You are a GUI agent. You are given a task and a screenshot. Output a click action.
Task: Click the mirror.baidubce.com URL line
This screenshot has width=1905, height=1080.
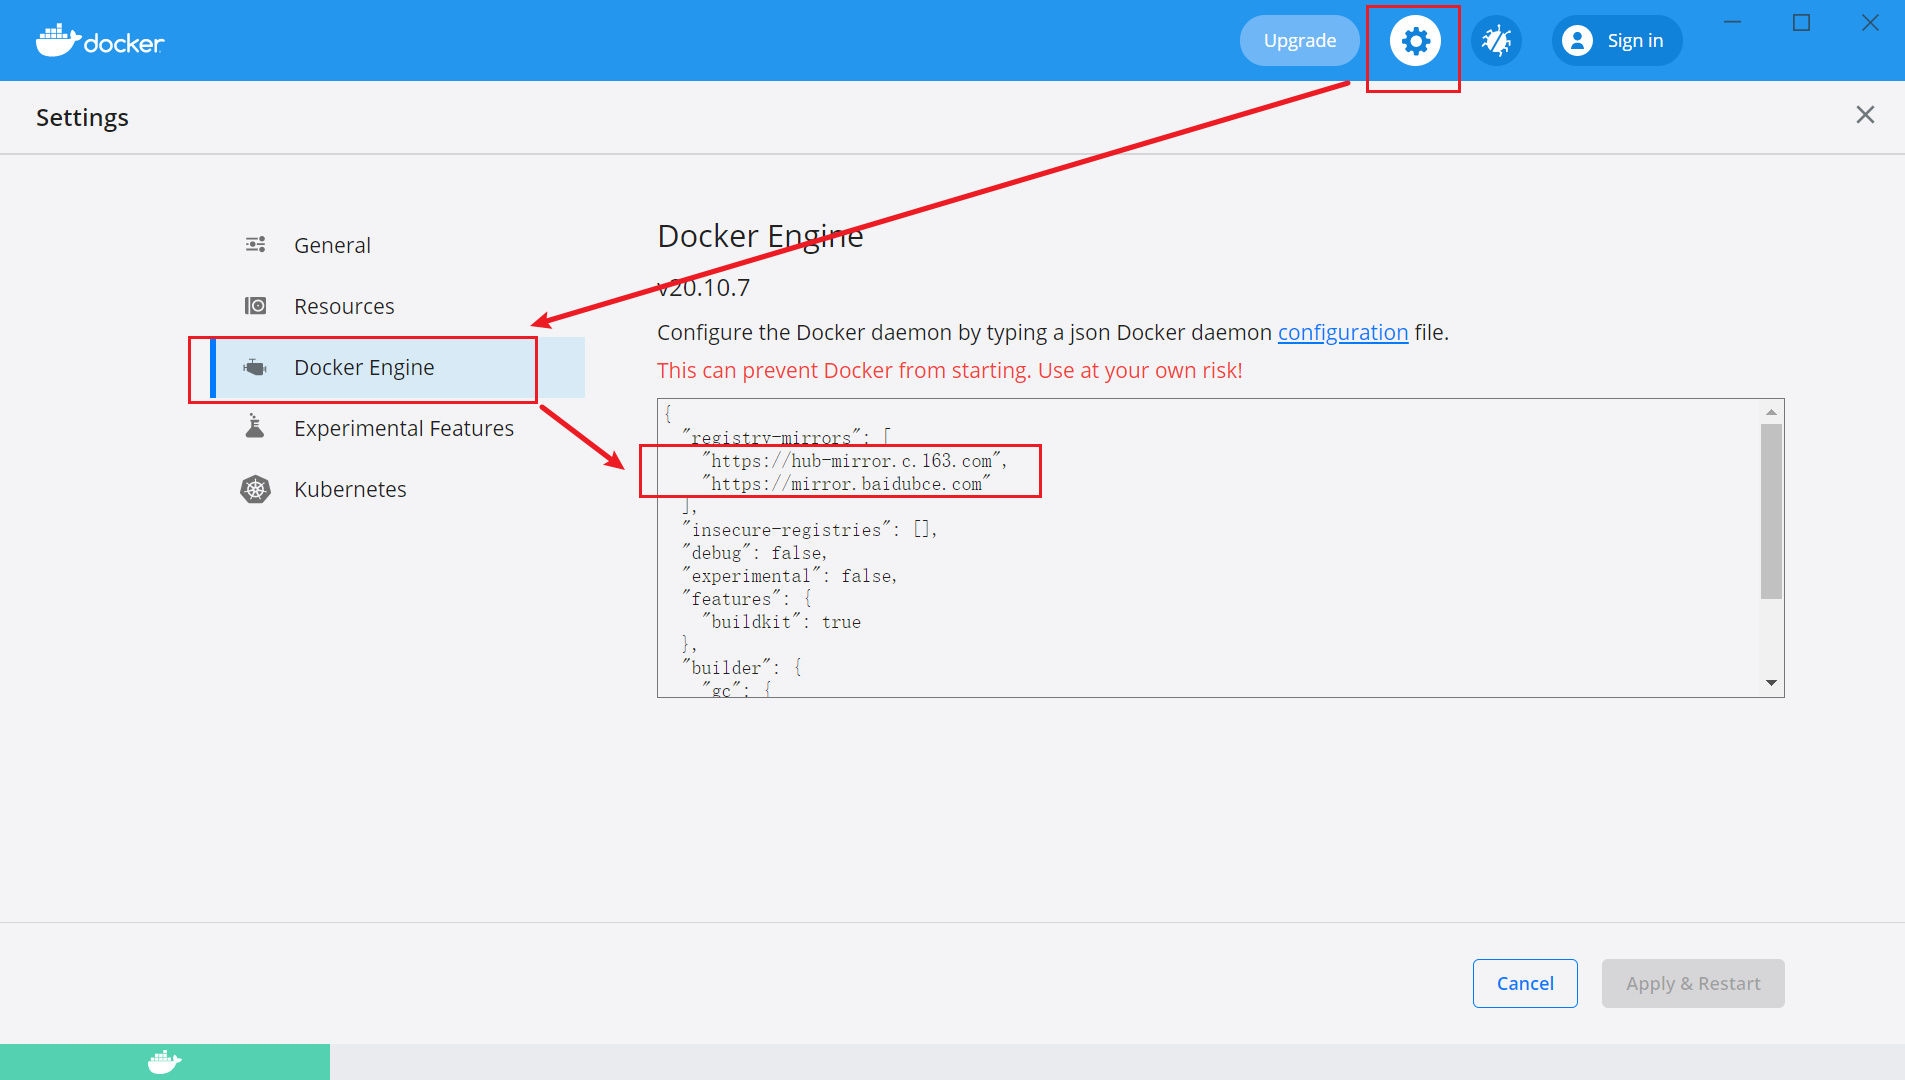coord(846,484)
